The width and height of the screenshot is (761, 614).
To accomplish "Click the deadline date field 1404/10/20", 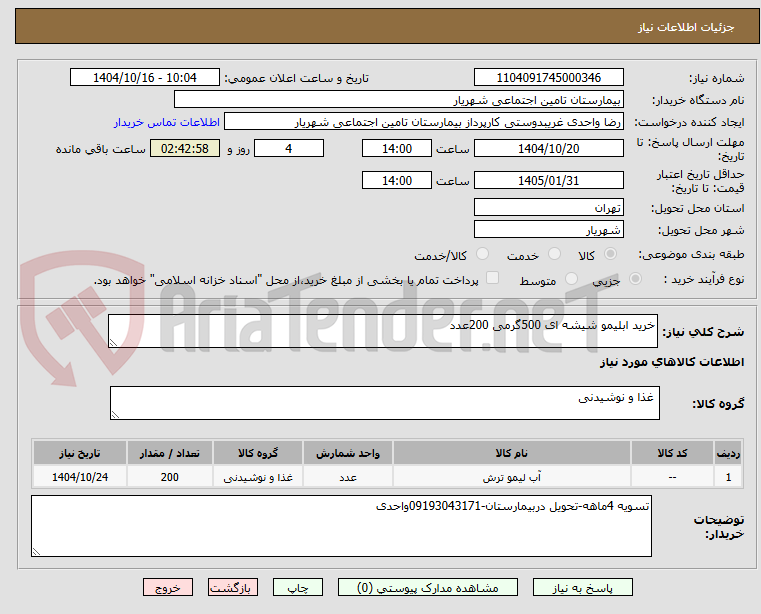I will tap(548, 149).
